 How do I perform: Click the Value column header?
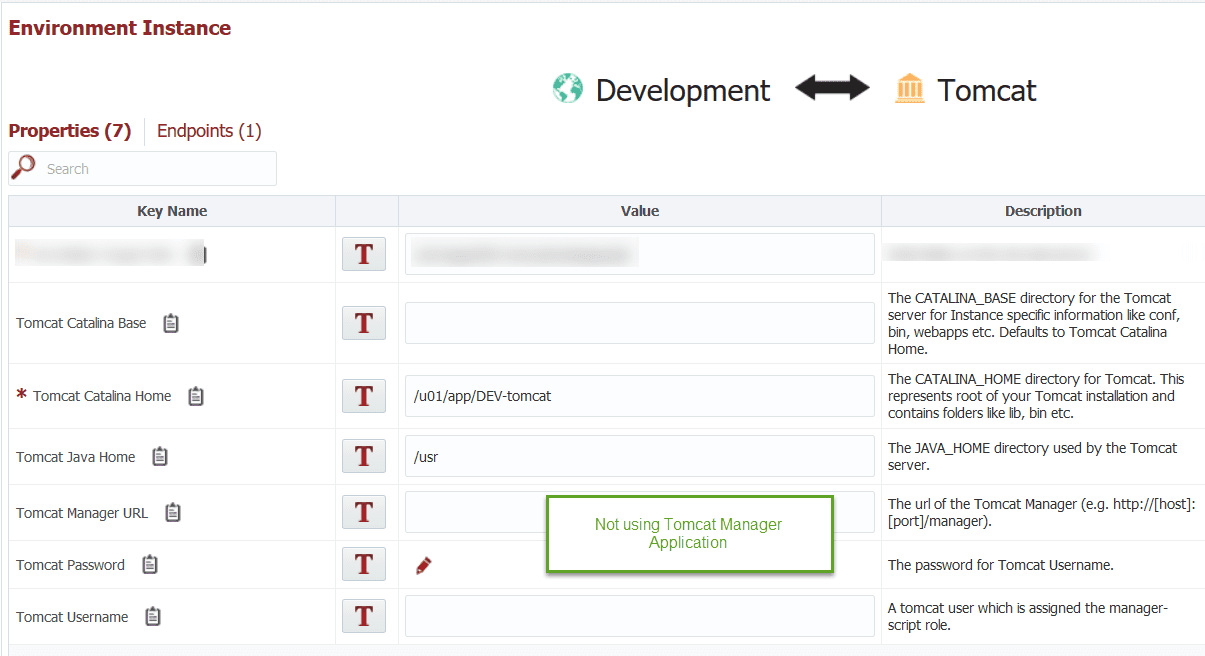click(640, 211)
